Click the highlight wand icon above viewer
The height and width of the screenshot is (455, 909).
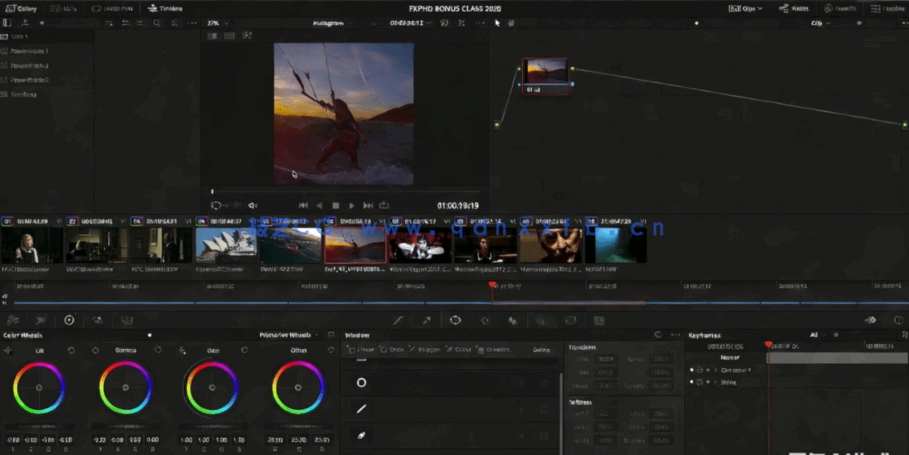pos(247,36)
